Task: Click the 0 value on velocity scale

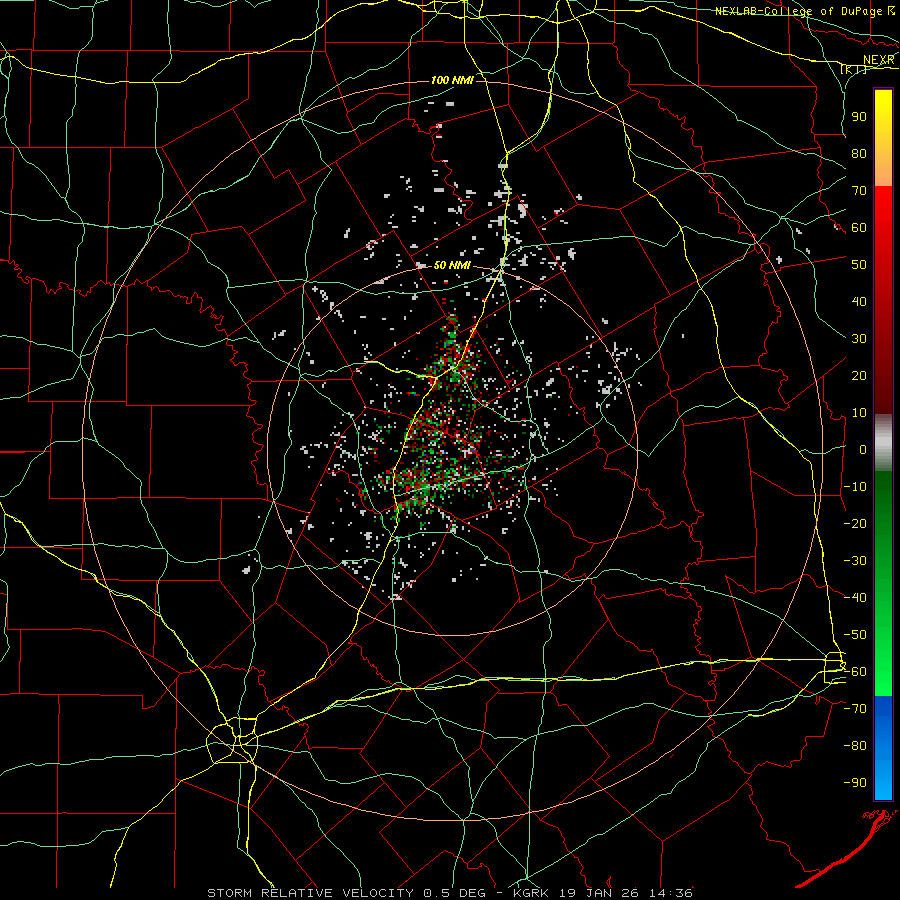Action: point(863,449)
